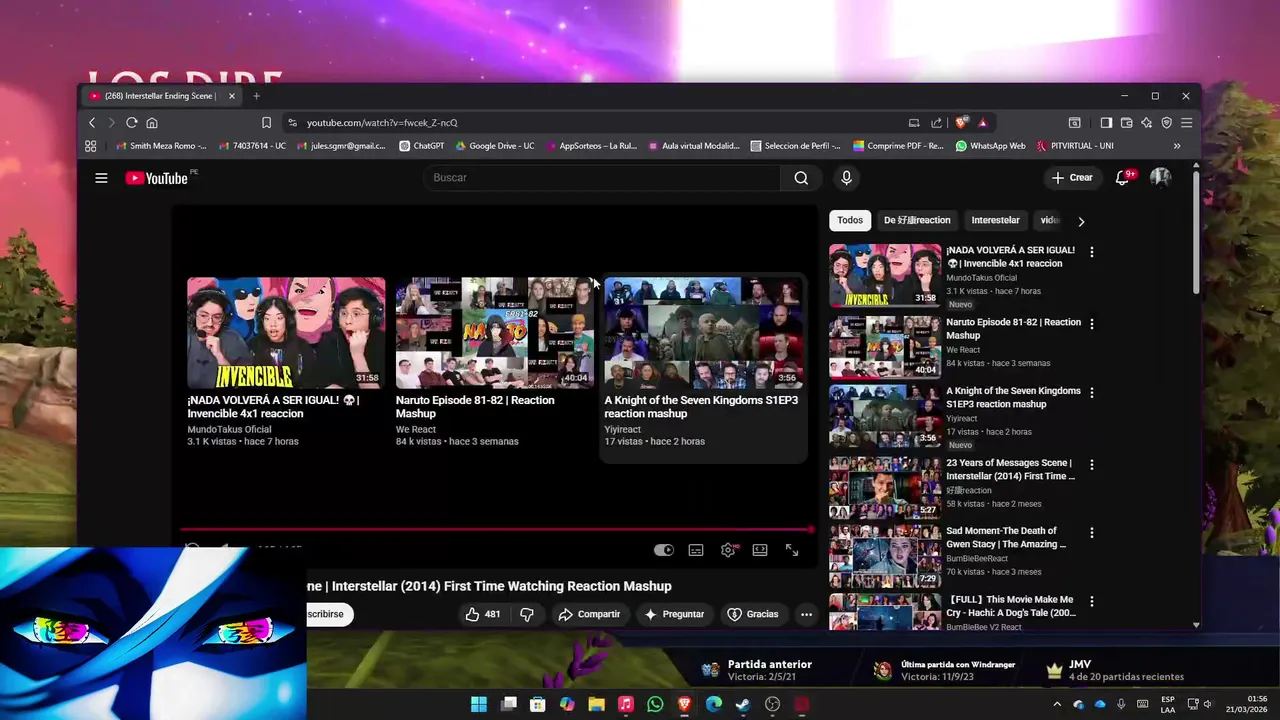Click the Brave Shields lion icon
This screenshot has height=720, width=1280.
point(961,122)
